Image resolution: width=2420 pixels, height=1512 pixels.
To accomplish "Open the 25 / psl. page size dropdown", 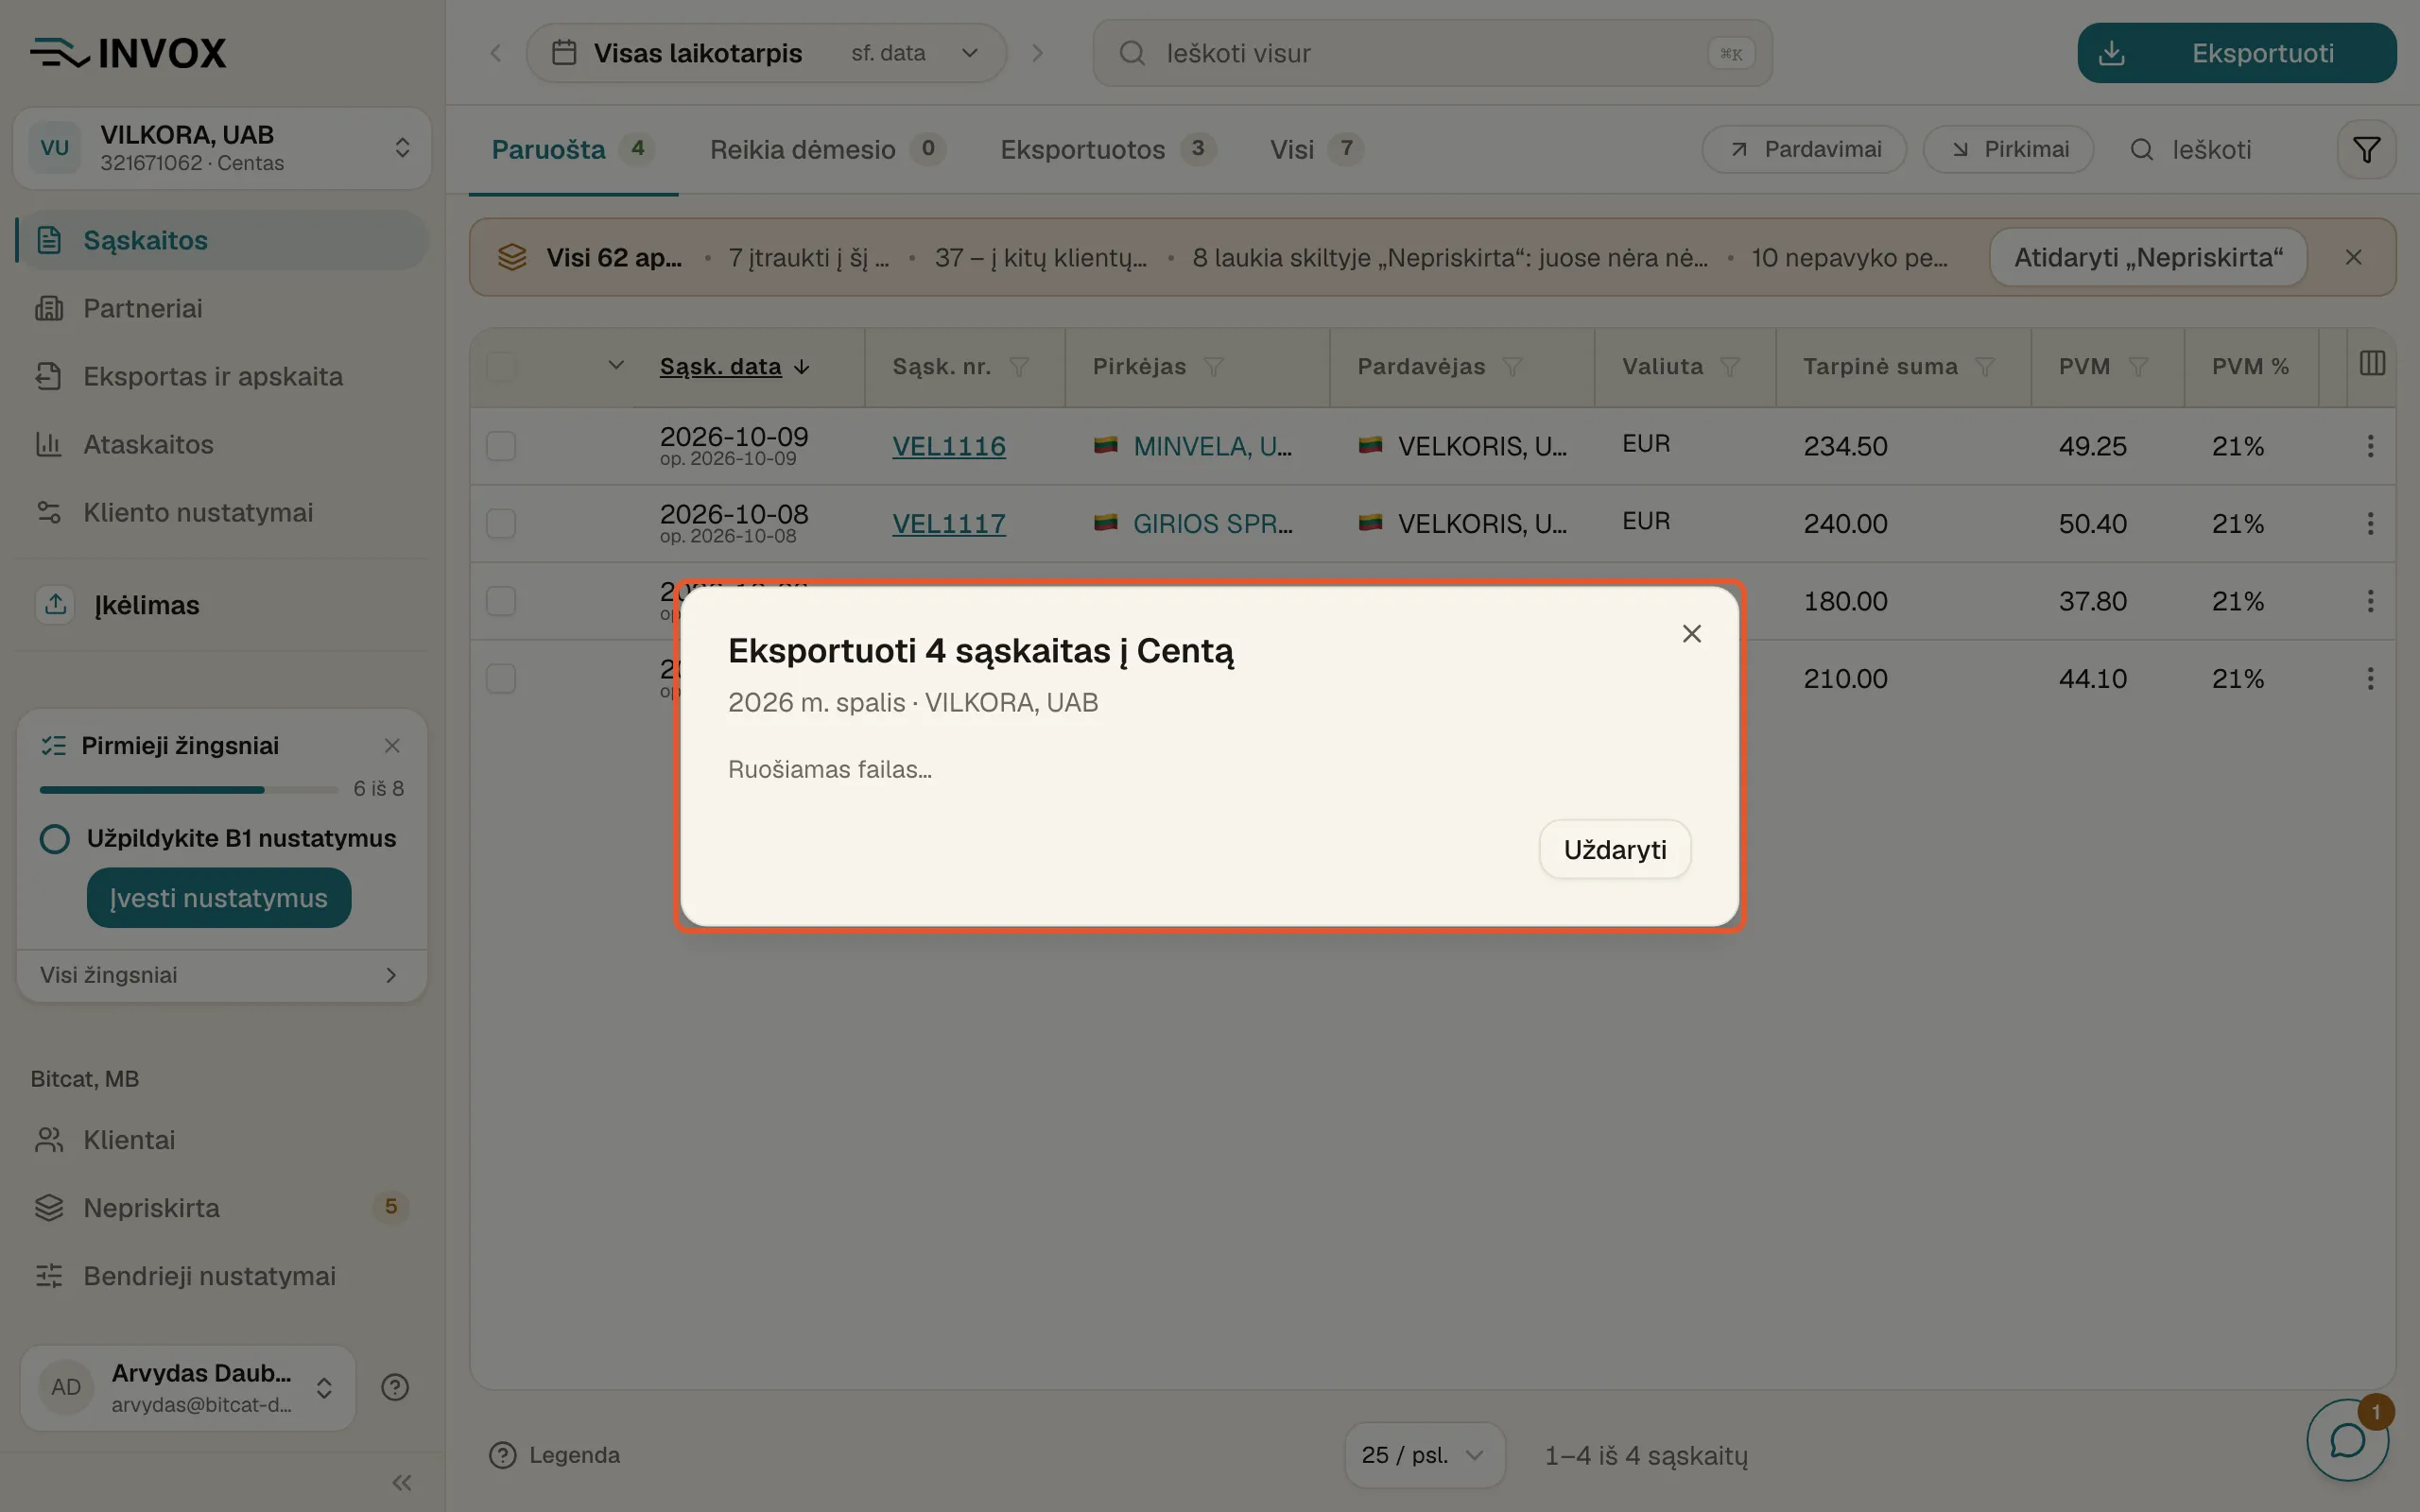I will (x=1424, y=1455).
